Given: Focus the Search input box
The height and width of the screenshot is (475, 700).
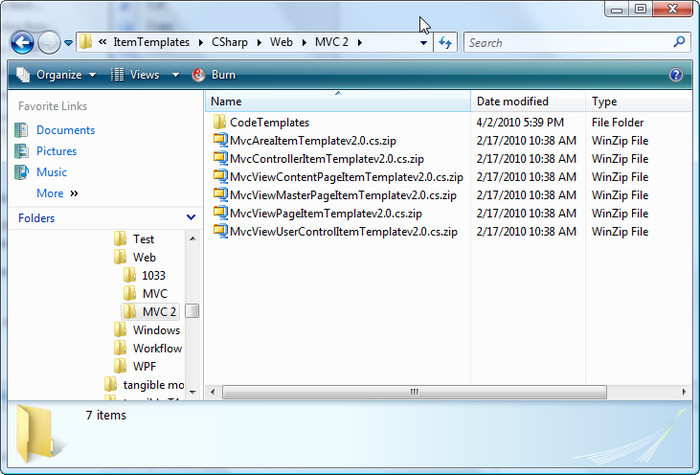Looking at the screenshot, I should 567,43.
